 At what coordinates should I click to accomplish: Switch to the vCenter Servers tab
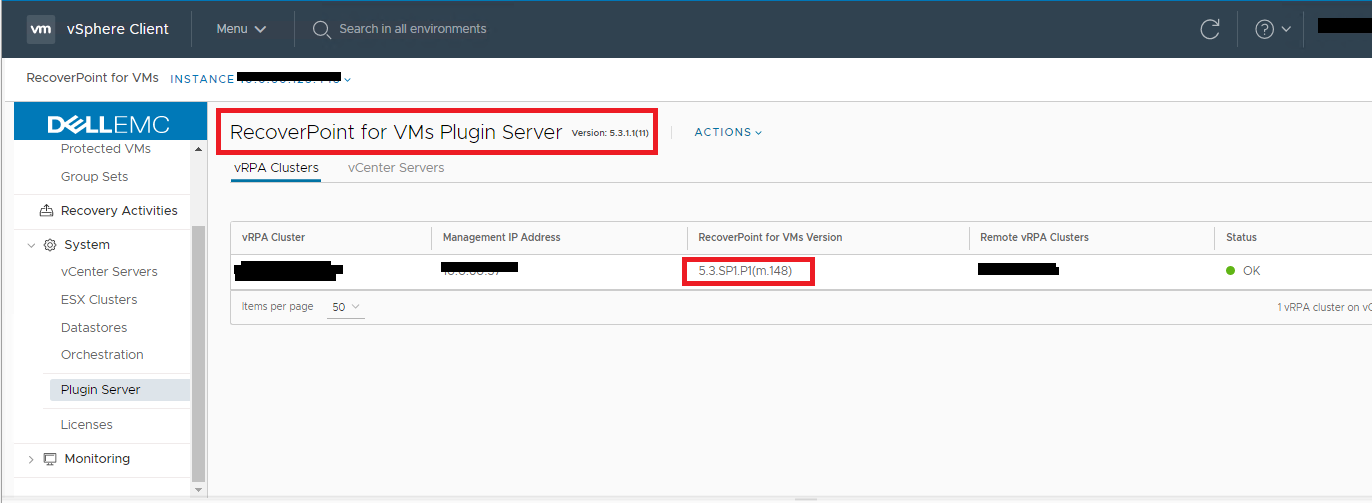(x=396, y=168)
